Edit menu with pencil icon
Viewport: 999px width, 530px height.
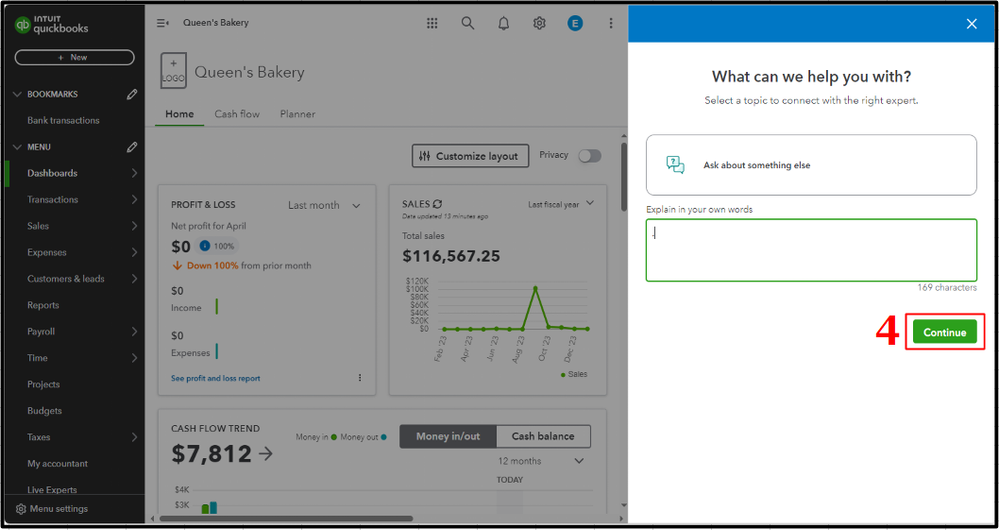click(x=132, y=147)
